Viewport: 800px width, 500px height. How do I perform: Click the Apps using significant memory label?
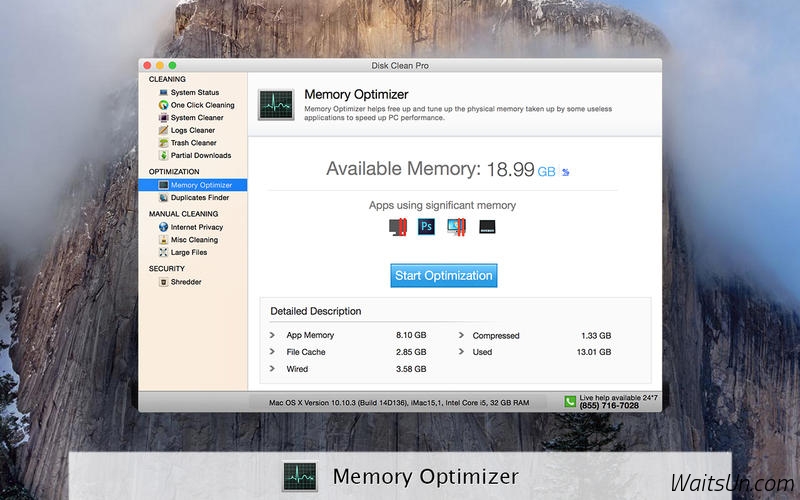coord(442,206)
